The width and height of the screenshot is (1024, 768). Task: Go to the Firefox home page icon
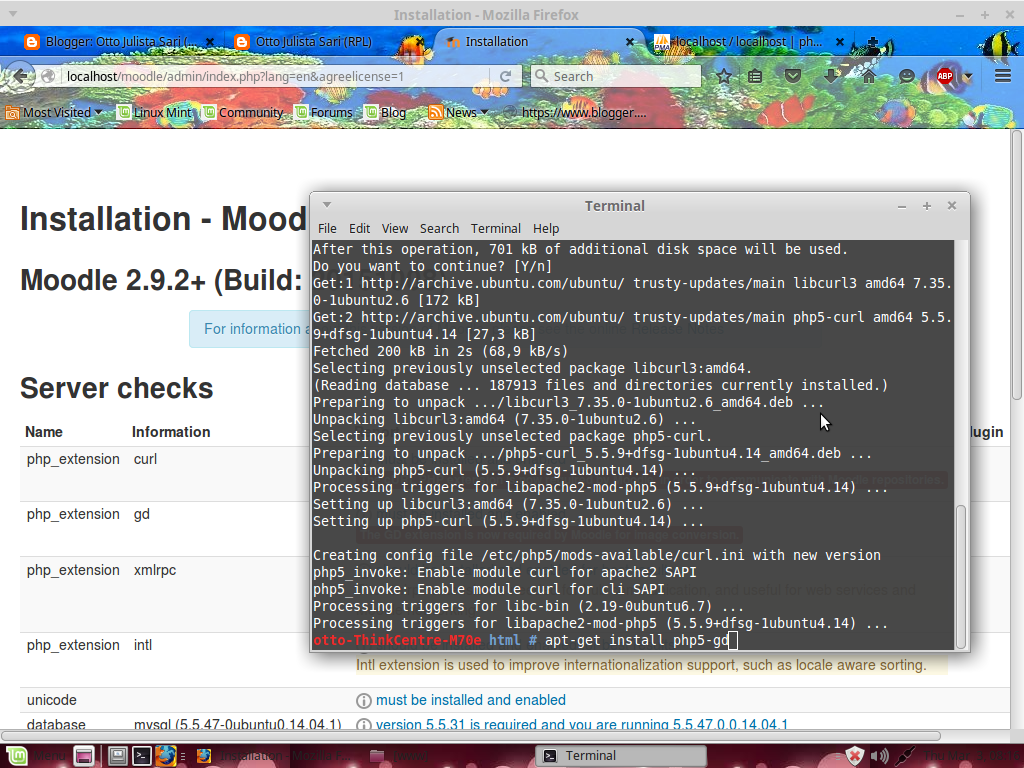pyautogui.click(x=869, y=76)
